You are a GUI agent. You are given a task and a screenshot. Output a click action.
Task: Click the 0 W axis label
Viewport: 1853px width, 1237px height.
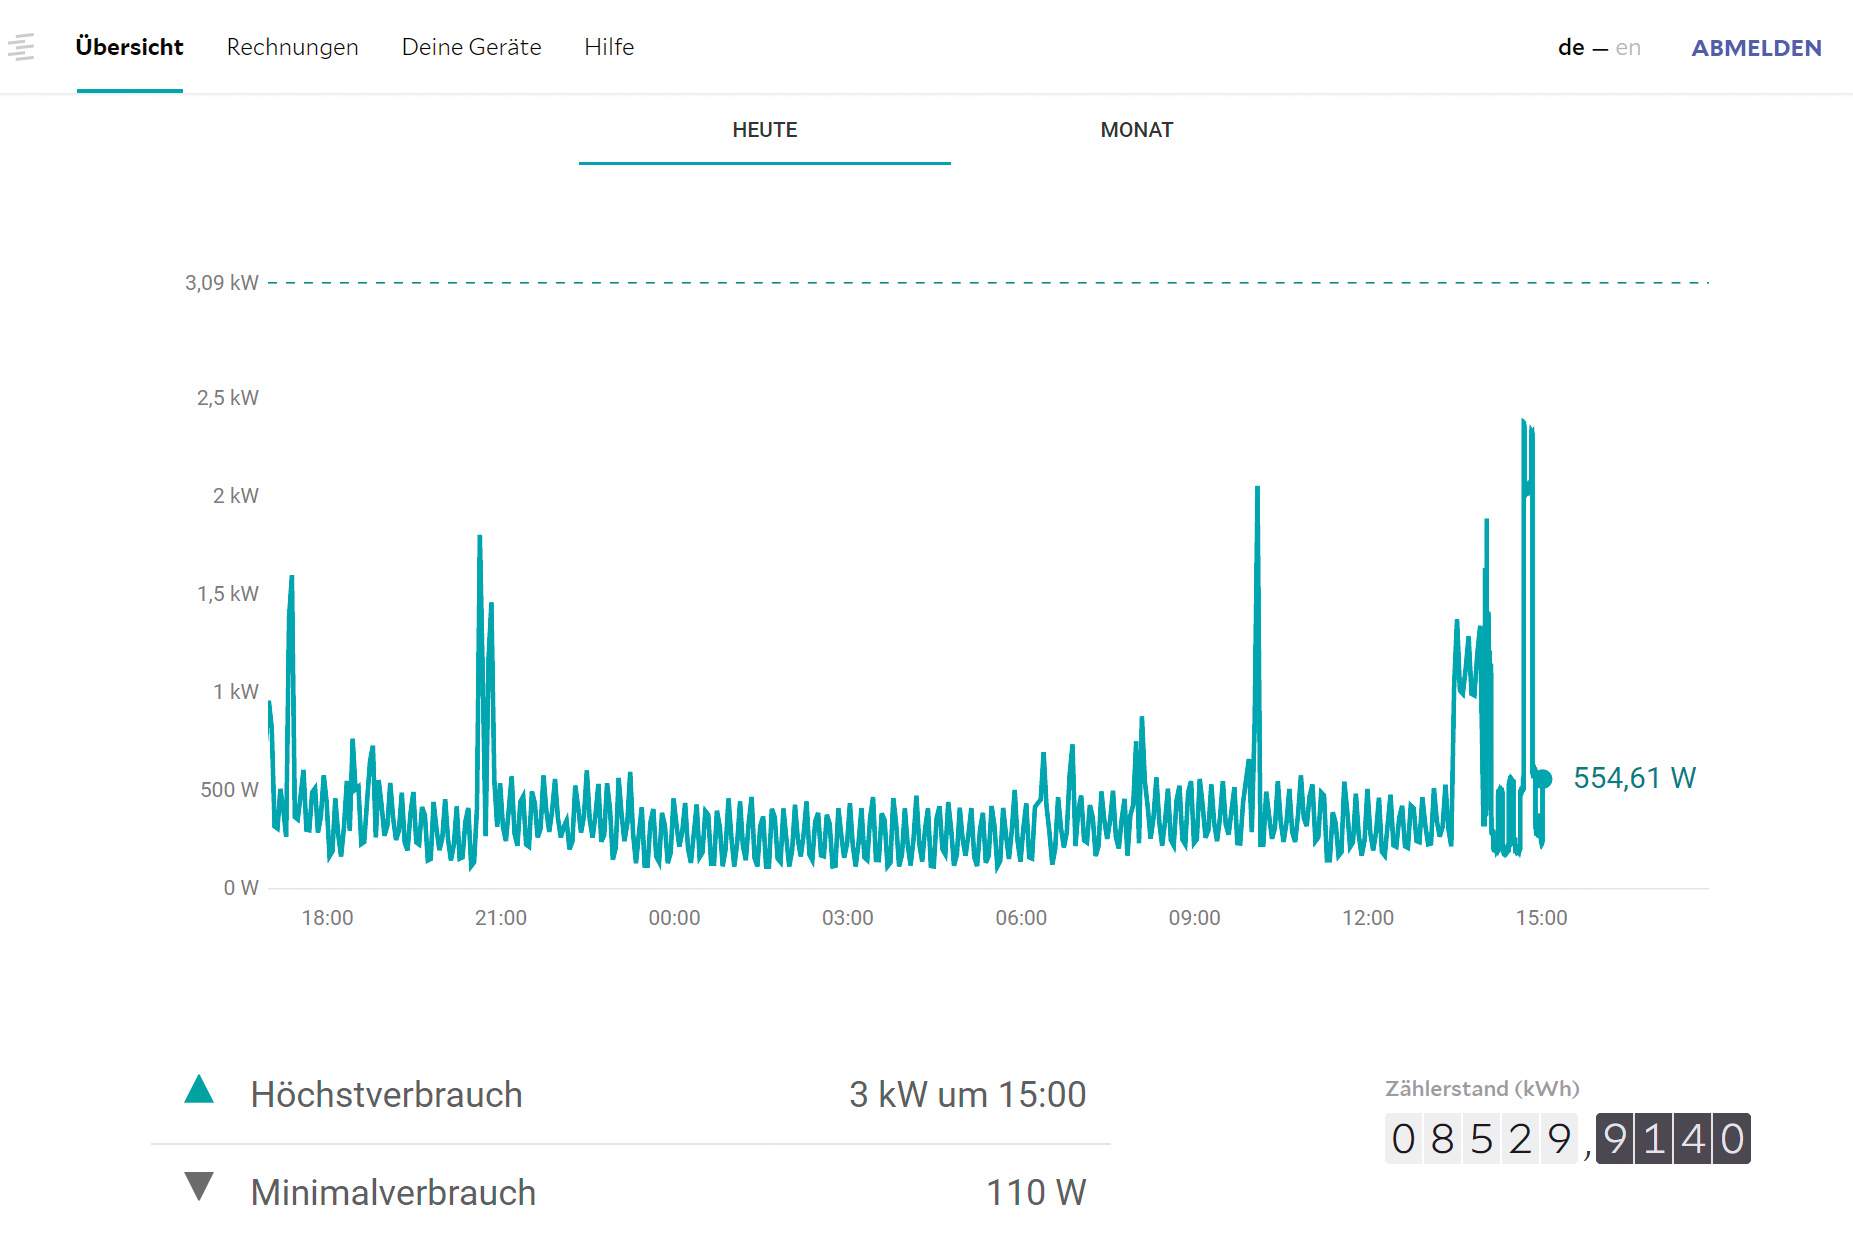(x=241, y=888)
